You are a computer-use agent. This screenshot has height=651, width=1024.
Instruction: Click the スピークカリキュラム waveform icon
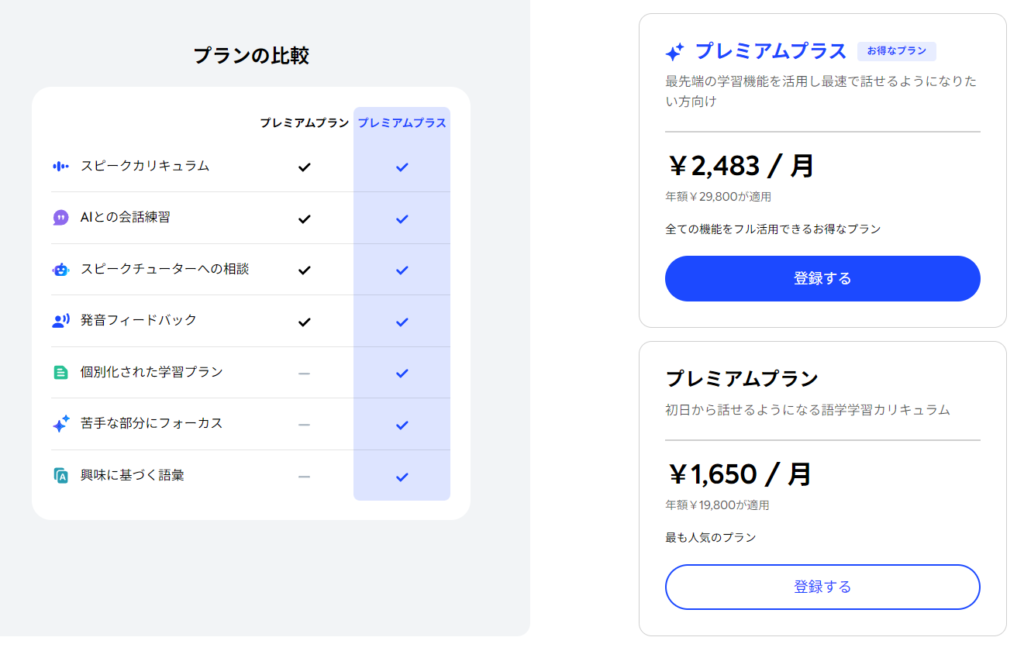[61, 166]
